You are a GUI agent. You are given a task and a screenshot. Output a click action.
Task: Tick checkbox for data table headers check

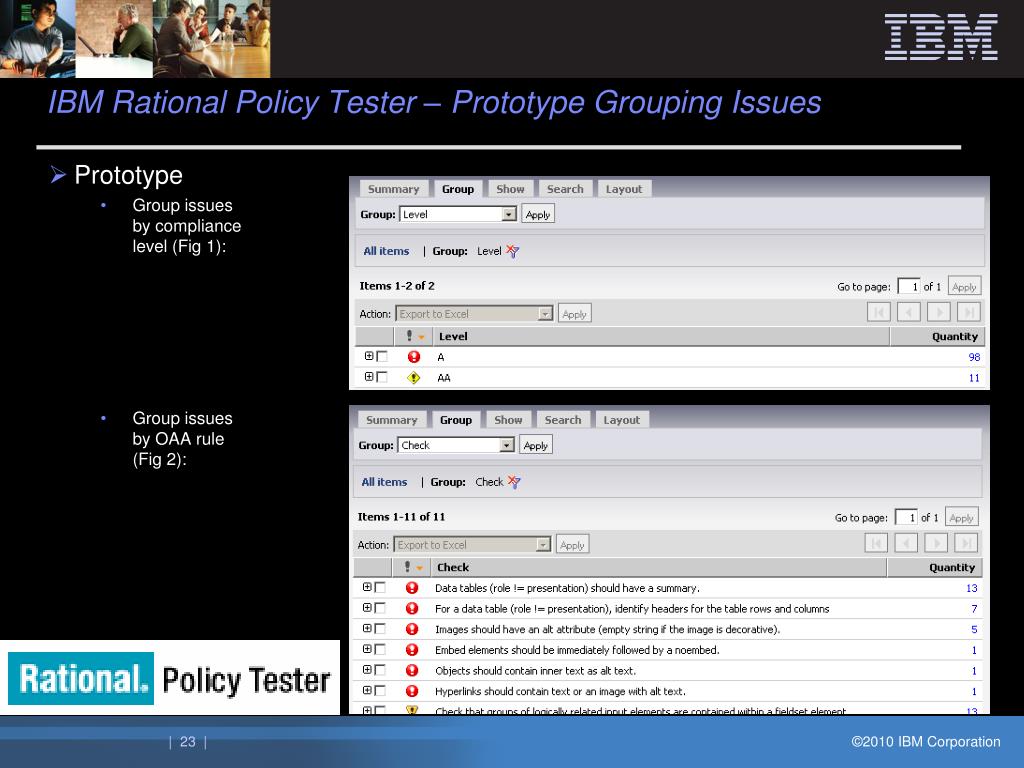pos(380,608)
